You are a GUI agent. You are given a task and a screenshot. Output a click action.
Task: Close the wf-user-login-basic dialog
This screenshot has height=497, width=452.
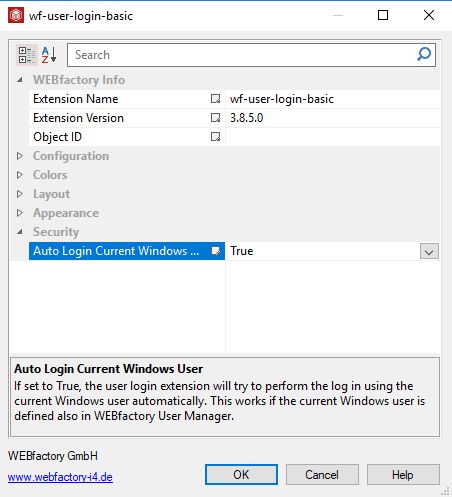[429, 15]
